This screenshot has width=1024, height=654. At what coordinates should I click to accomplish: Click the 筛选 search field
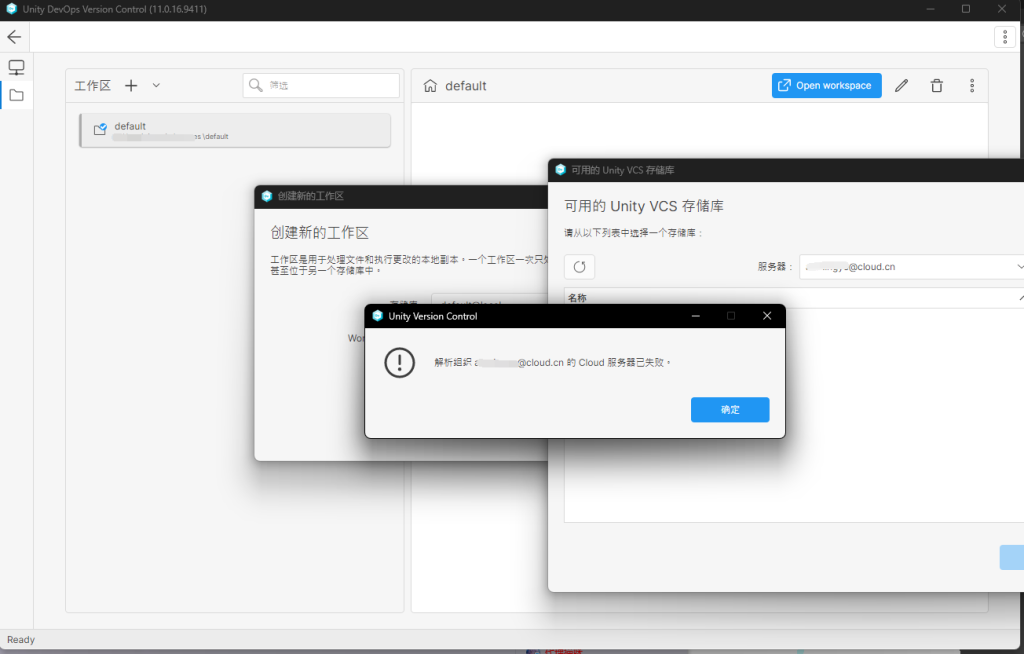(320, 86)
